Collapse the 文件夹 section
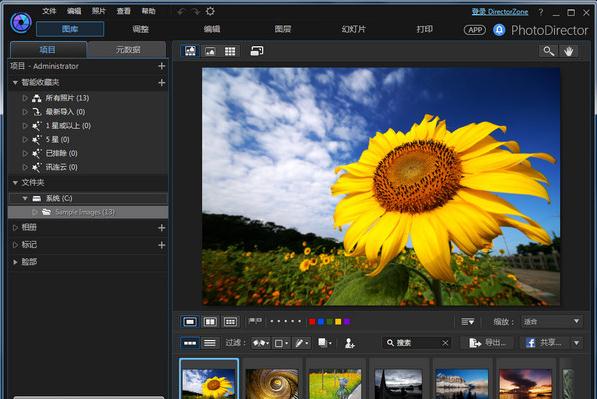The width and height of the screenshot is (597, 399). [x=15, y=183]
